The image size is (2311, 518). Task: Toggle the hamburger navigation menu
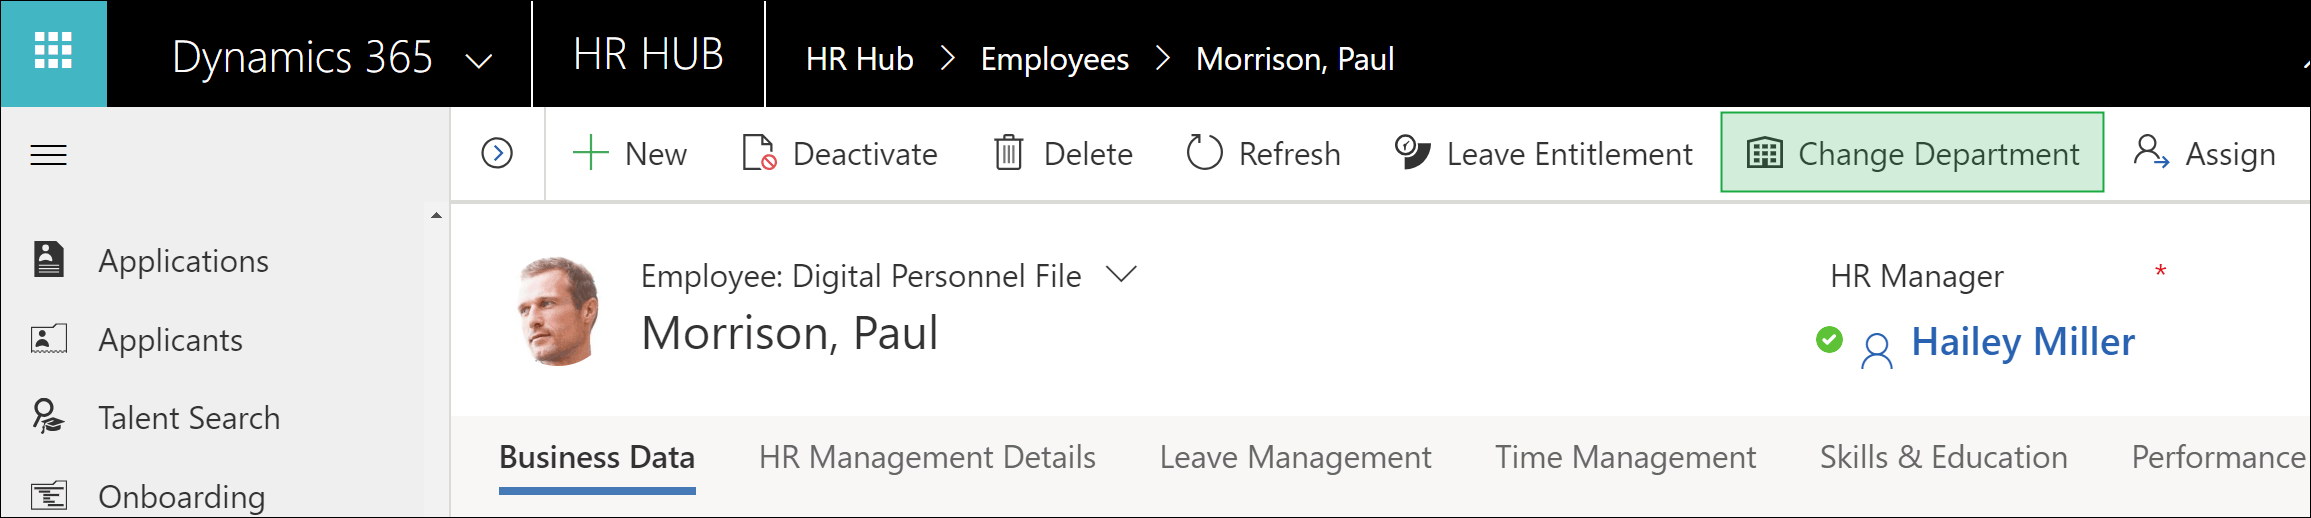point(48,155)
